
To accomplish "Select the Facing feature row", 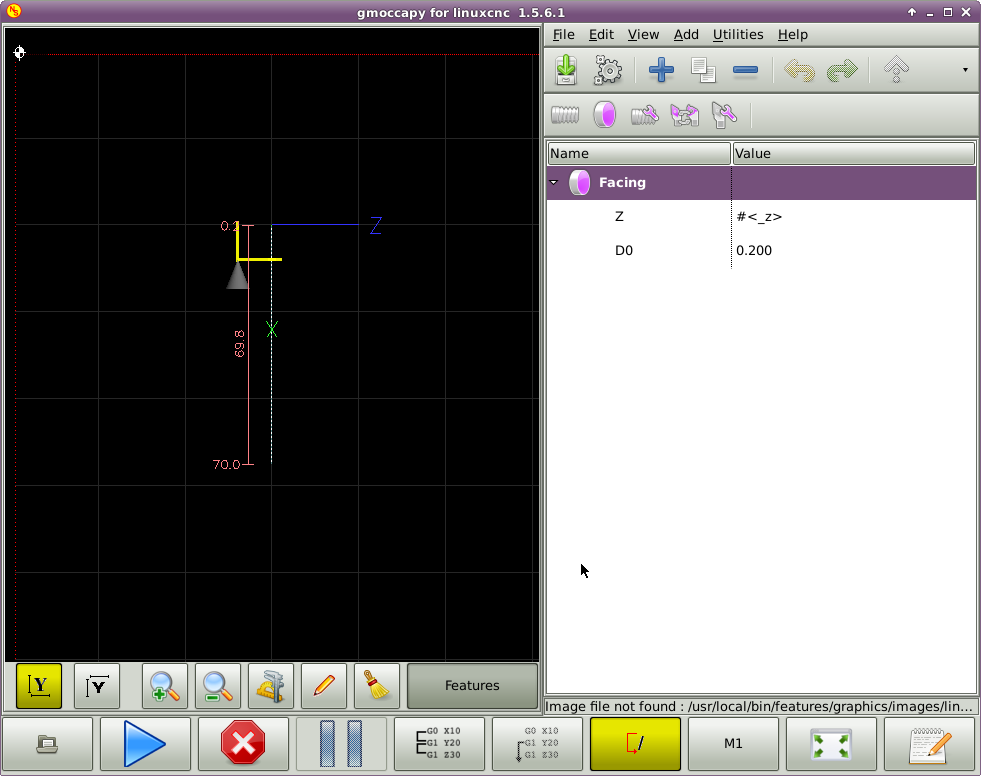I will tap(761, 183).
